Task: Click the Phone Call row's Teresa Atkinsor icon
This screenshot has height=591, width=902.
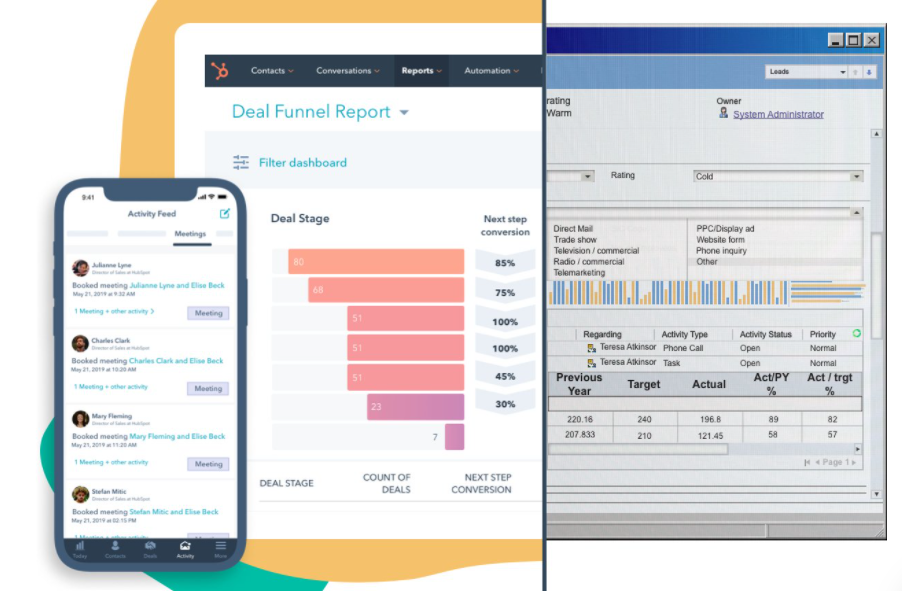Action: [591, 348]
